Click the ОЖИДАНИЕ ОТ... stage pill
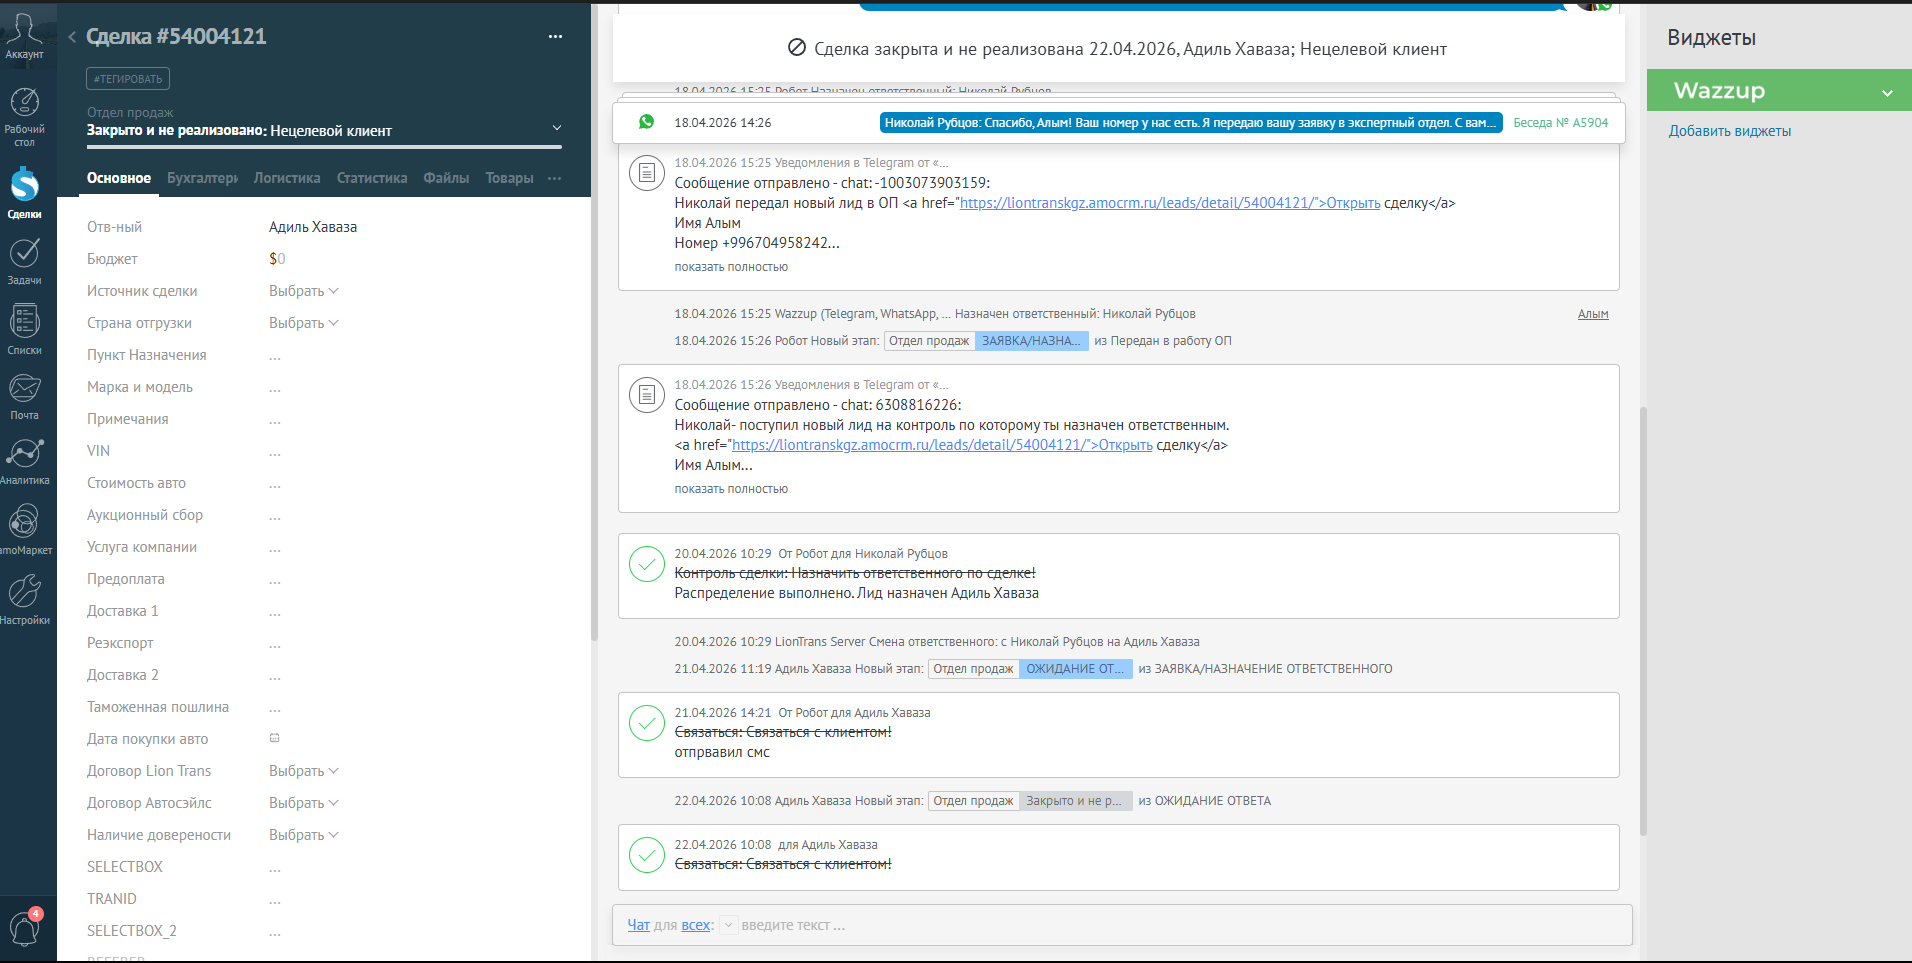Image resolution: width=1912 pixels, height=963 pixels. click(x=1075, y=669)
